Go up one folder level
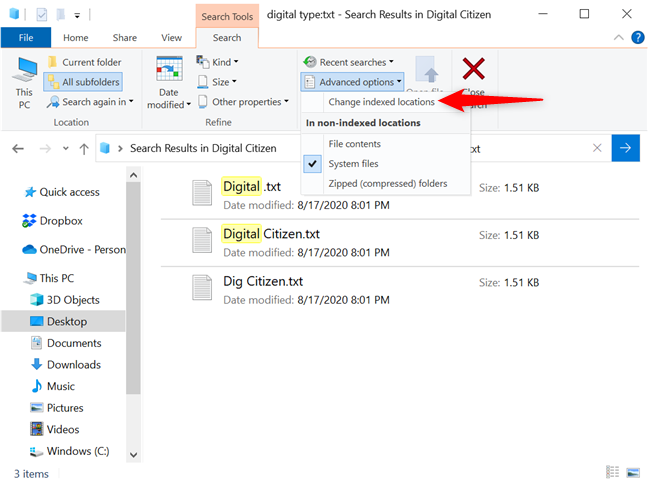This screenshot has width=648, height=484. (x=84, y=149)
